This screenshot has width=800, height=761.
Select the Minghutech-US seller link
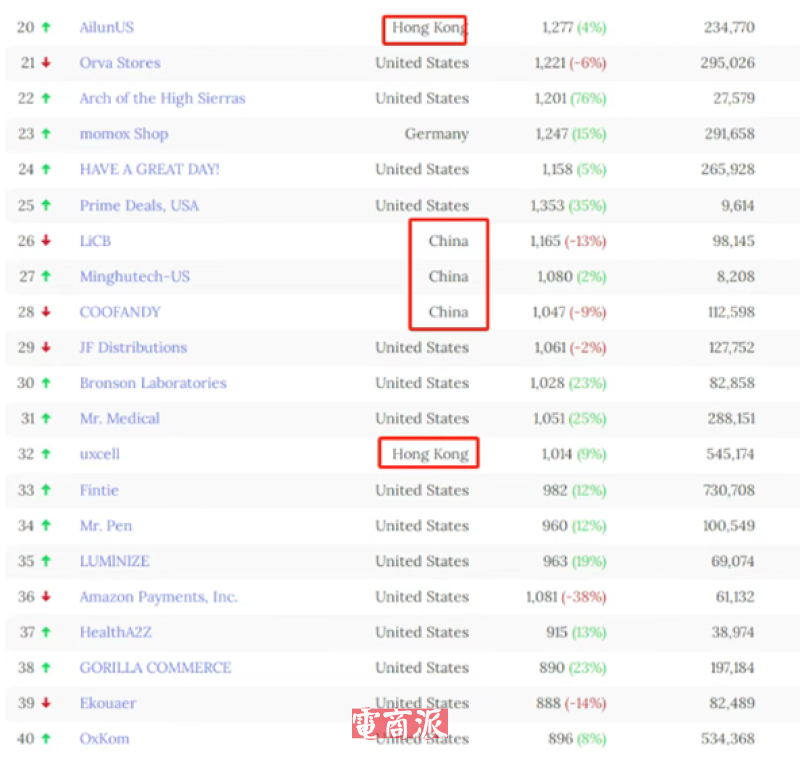pyautogui.click(x=134, y=276)
